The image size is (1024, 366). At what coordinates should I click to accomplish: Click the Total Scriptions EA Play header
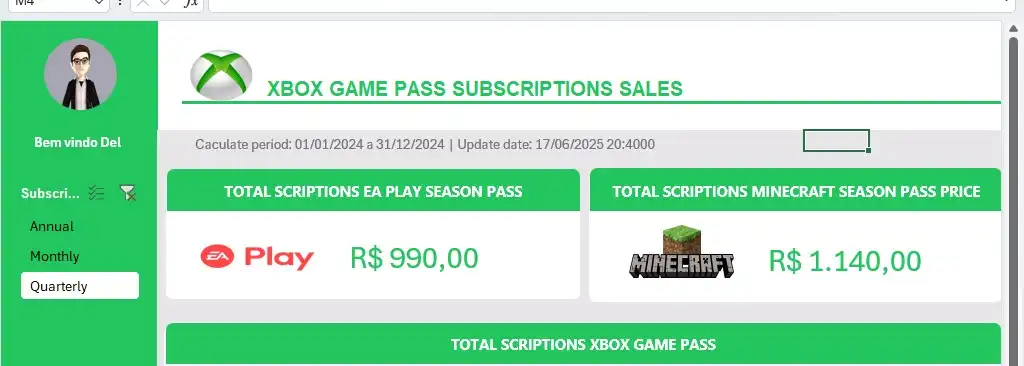[x=373, y=190]
